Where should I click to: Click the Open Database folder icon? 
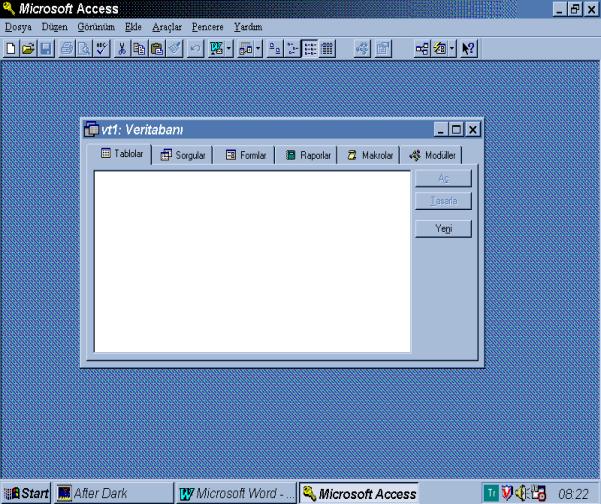pyautogui.click(x=28, y=47)
